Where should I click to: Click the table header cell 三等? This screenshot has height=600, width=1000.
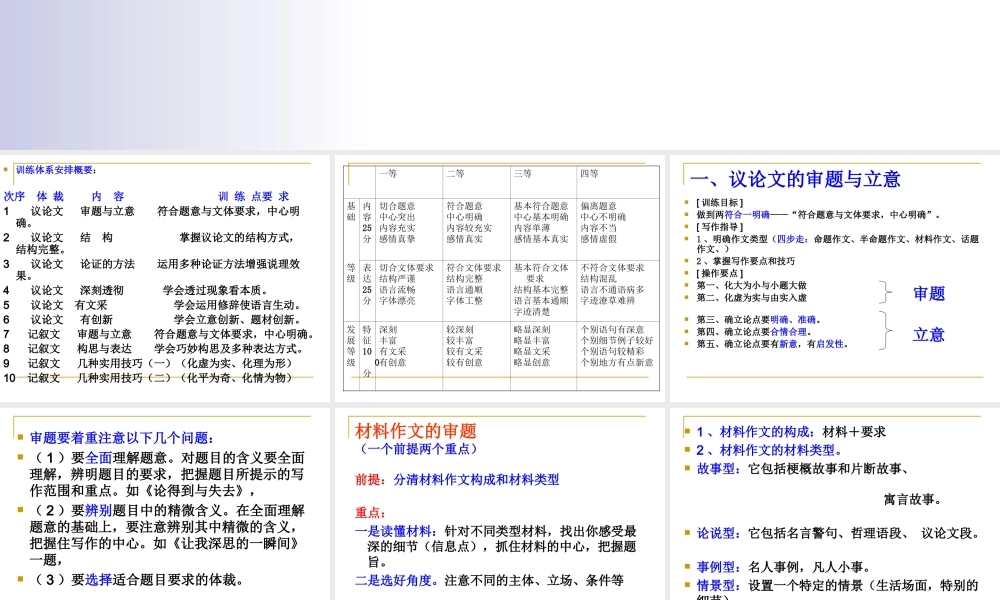[x=522, y=173]
